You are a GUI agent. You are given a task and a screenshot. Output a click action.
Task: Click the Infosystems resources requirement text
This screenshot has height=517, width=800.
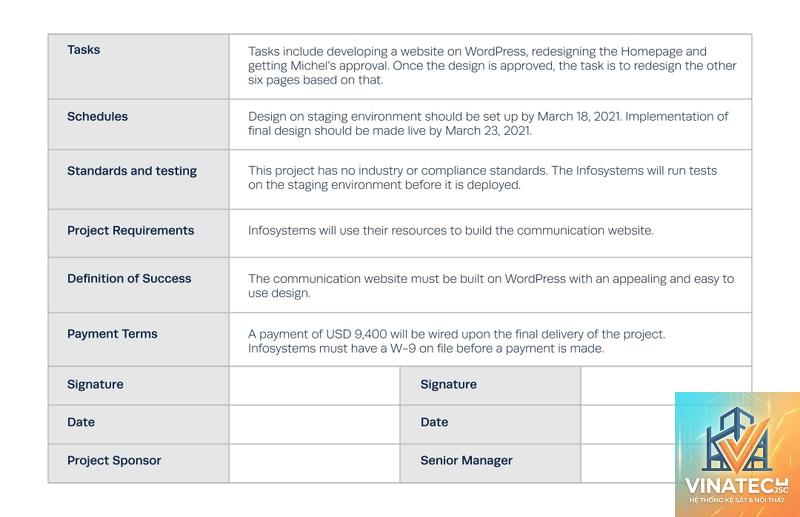click(451, 231)
